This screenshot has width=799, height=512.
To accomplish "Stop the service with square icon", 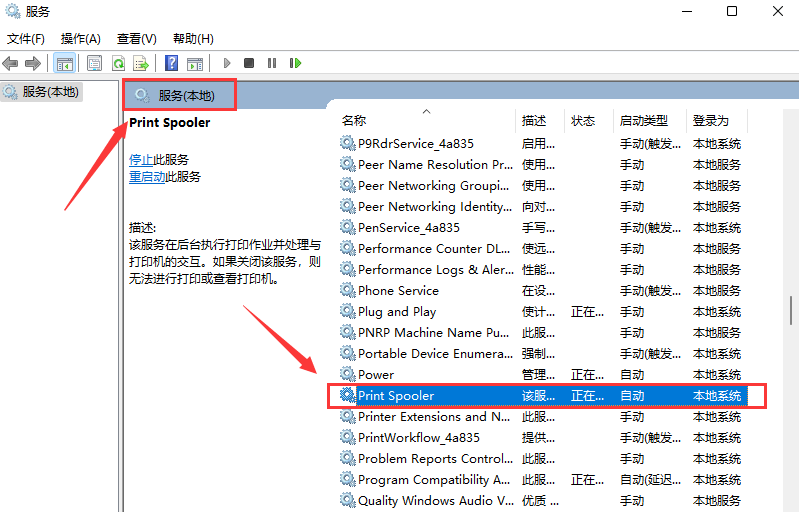I will [x=249, y=63].
